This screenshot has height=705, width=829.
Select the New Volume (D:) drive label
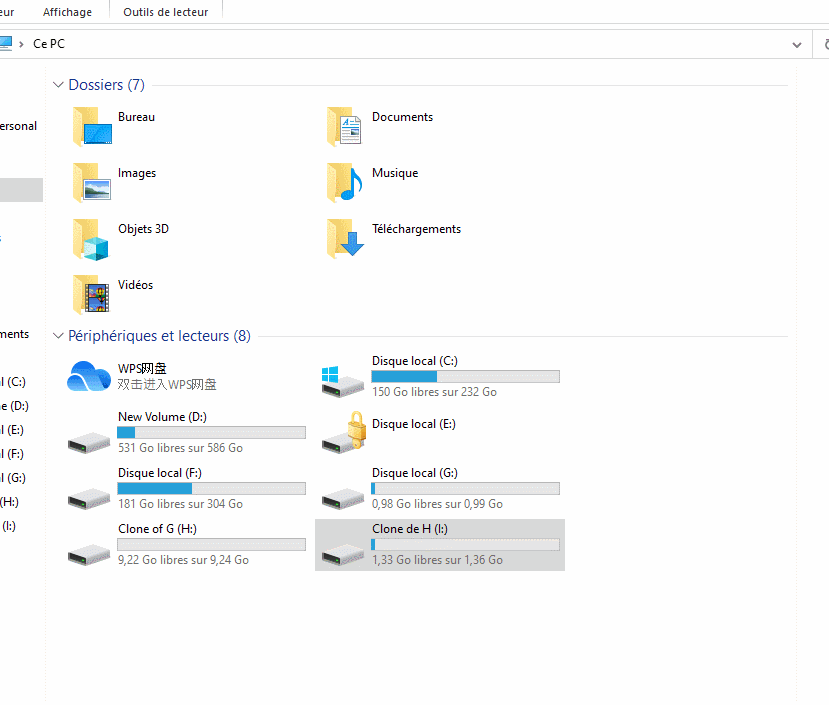coord(162,417)
